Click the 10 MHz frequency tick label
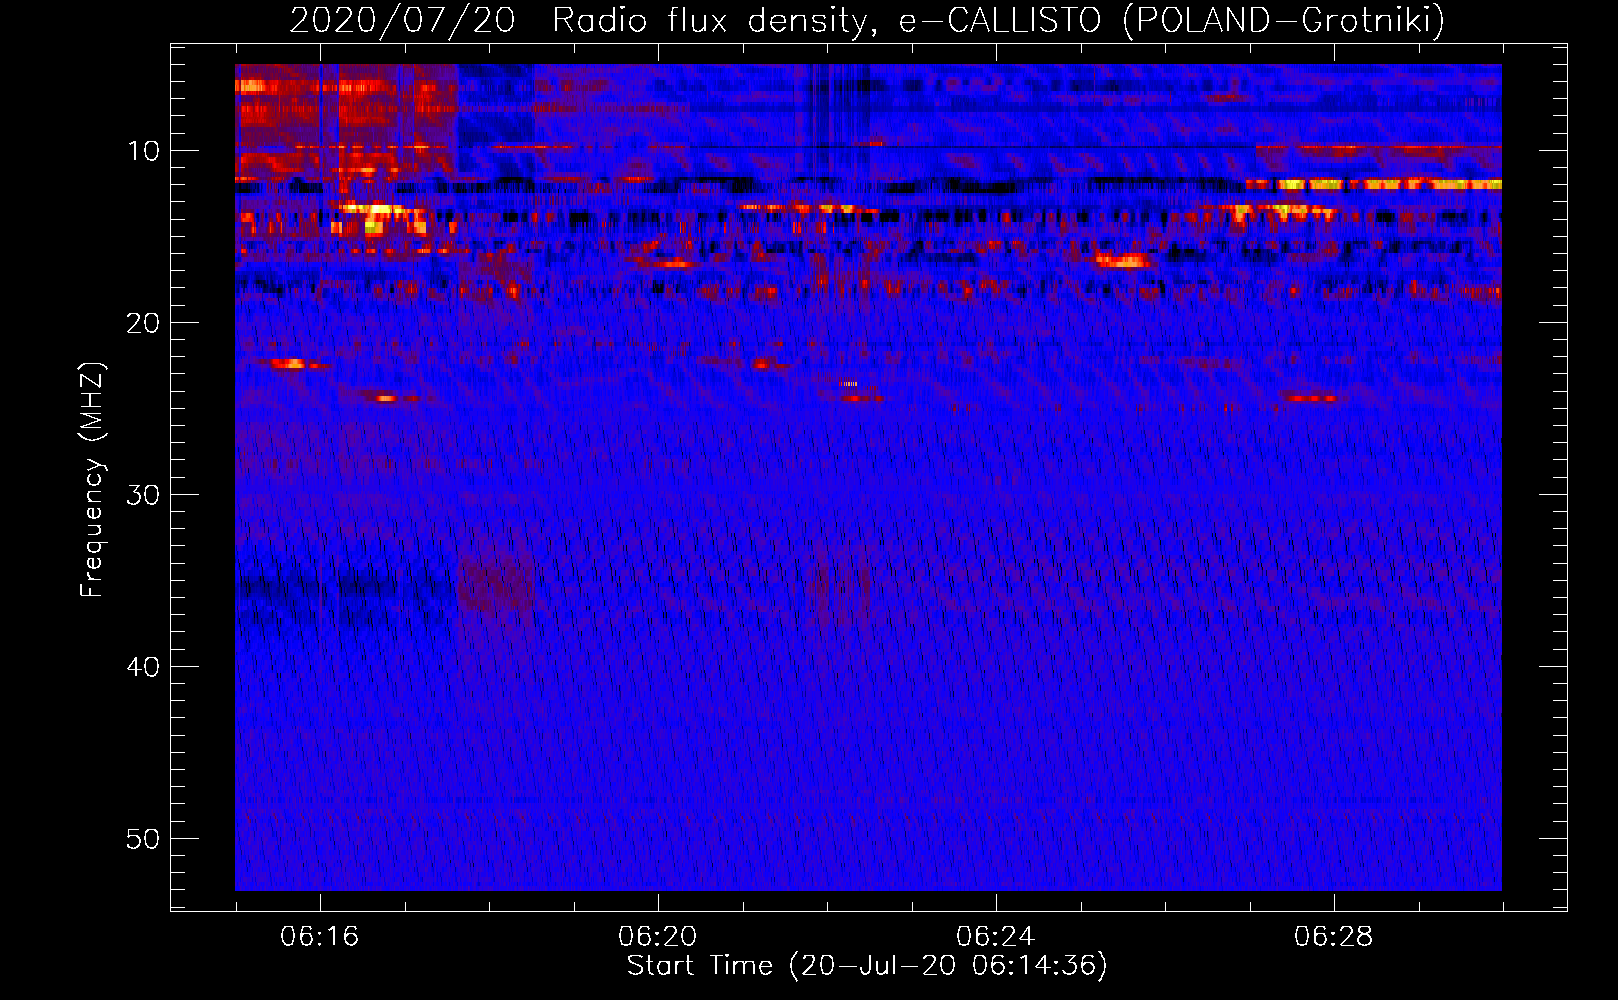The image size is (1618, 1000). 144,151
